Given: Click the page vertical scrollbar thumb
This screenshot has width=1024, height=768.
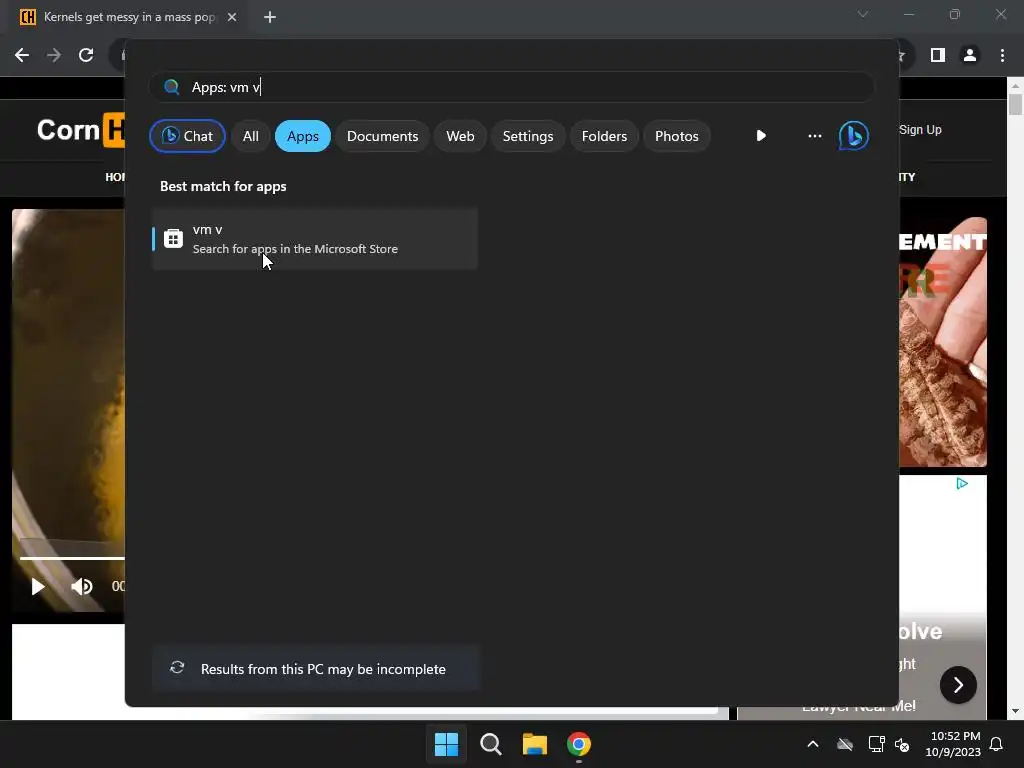Looking at the screenshot, I should (x=1015, y=104).
